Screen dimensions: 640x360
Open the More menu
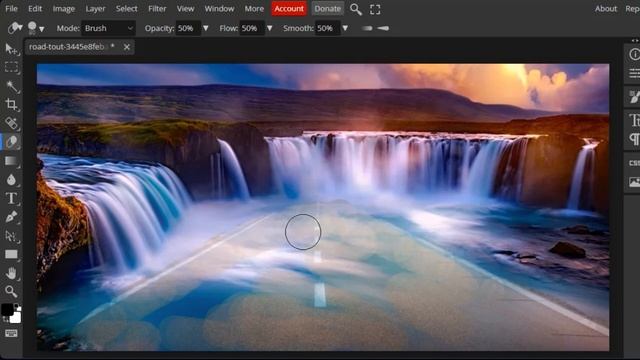click(254, 9)
